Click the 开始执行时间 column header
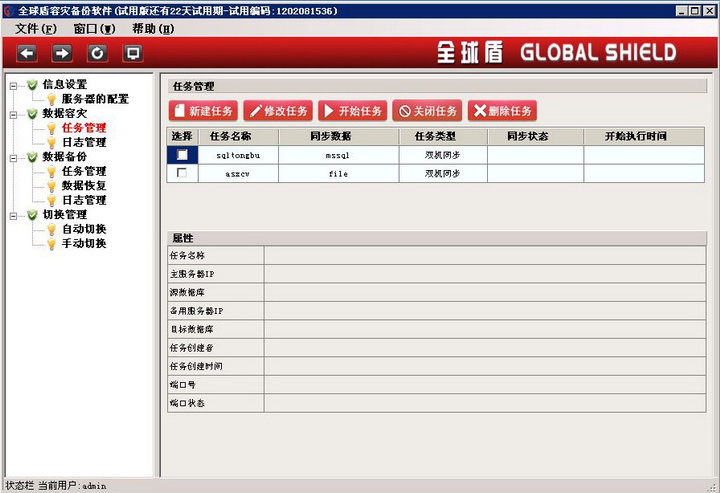The width and height of the screenshot is (720, 493). tap(644, 136)
